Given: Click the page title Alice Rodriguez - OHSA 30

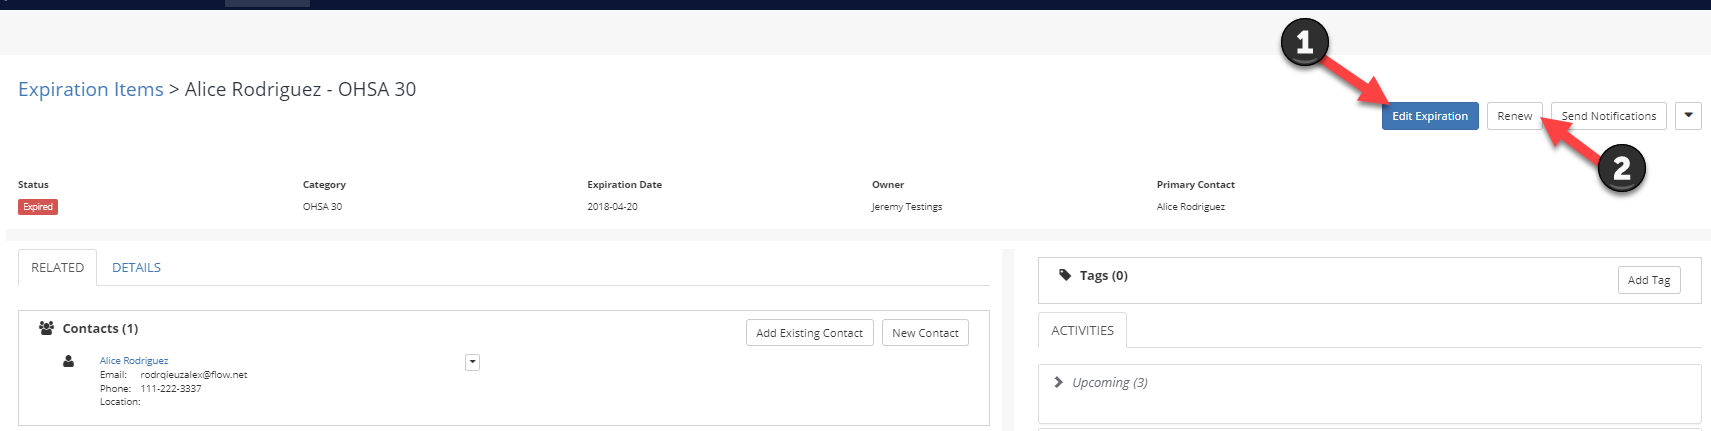Looking at the screenshot, I should (x=300, y=89).
